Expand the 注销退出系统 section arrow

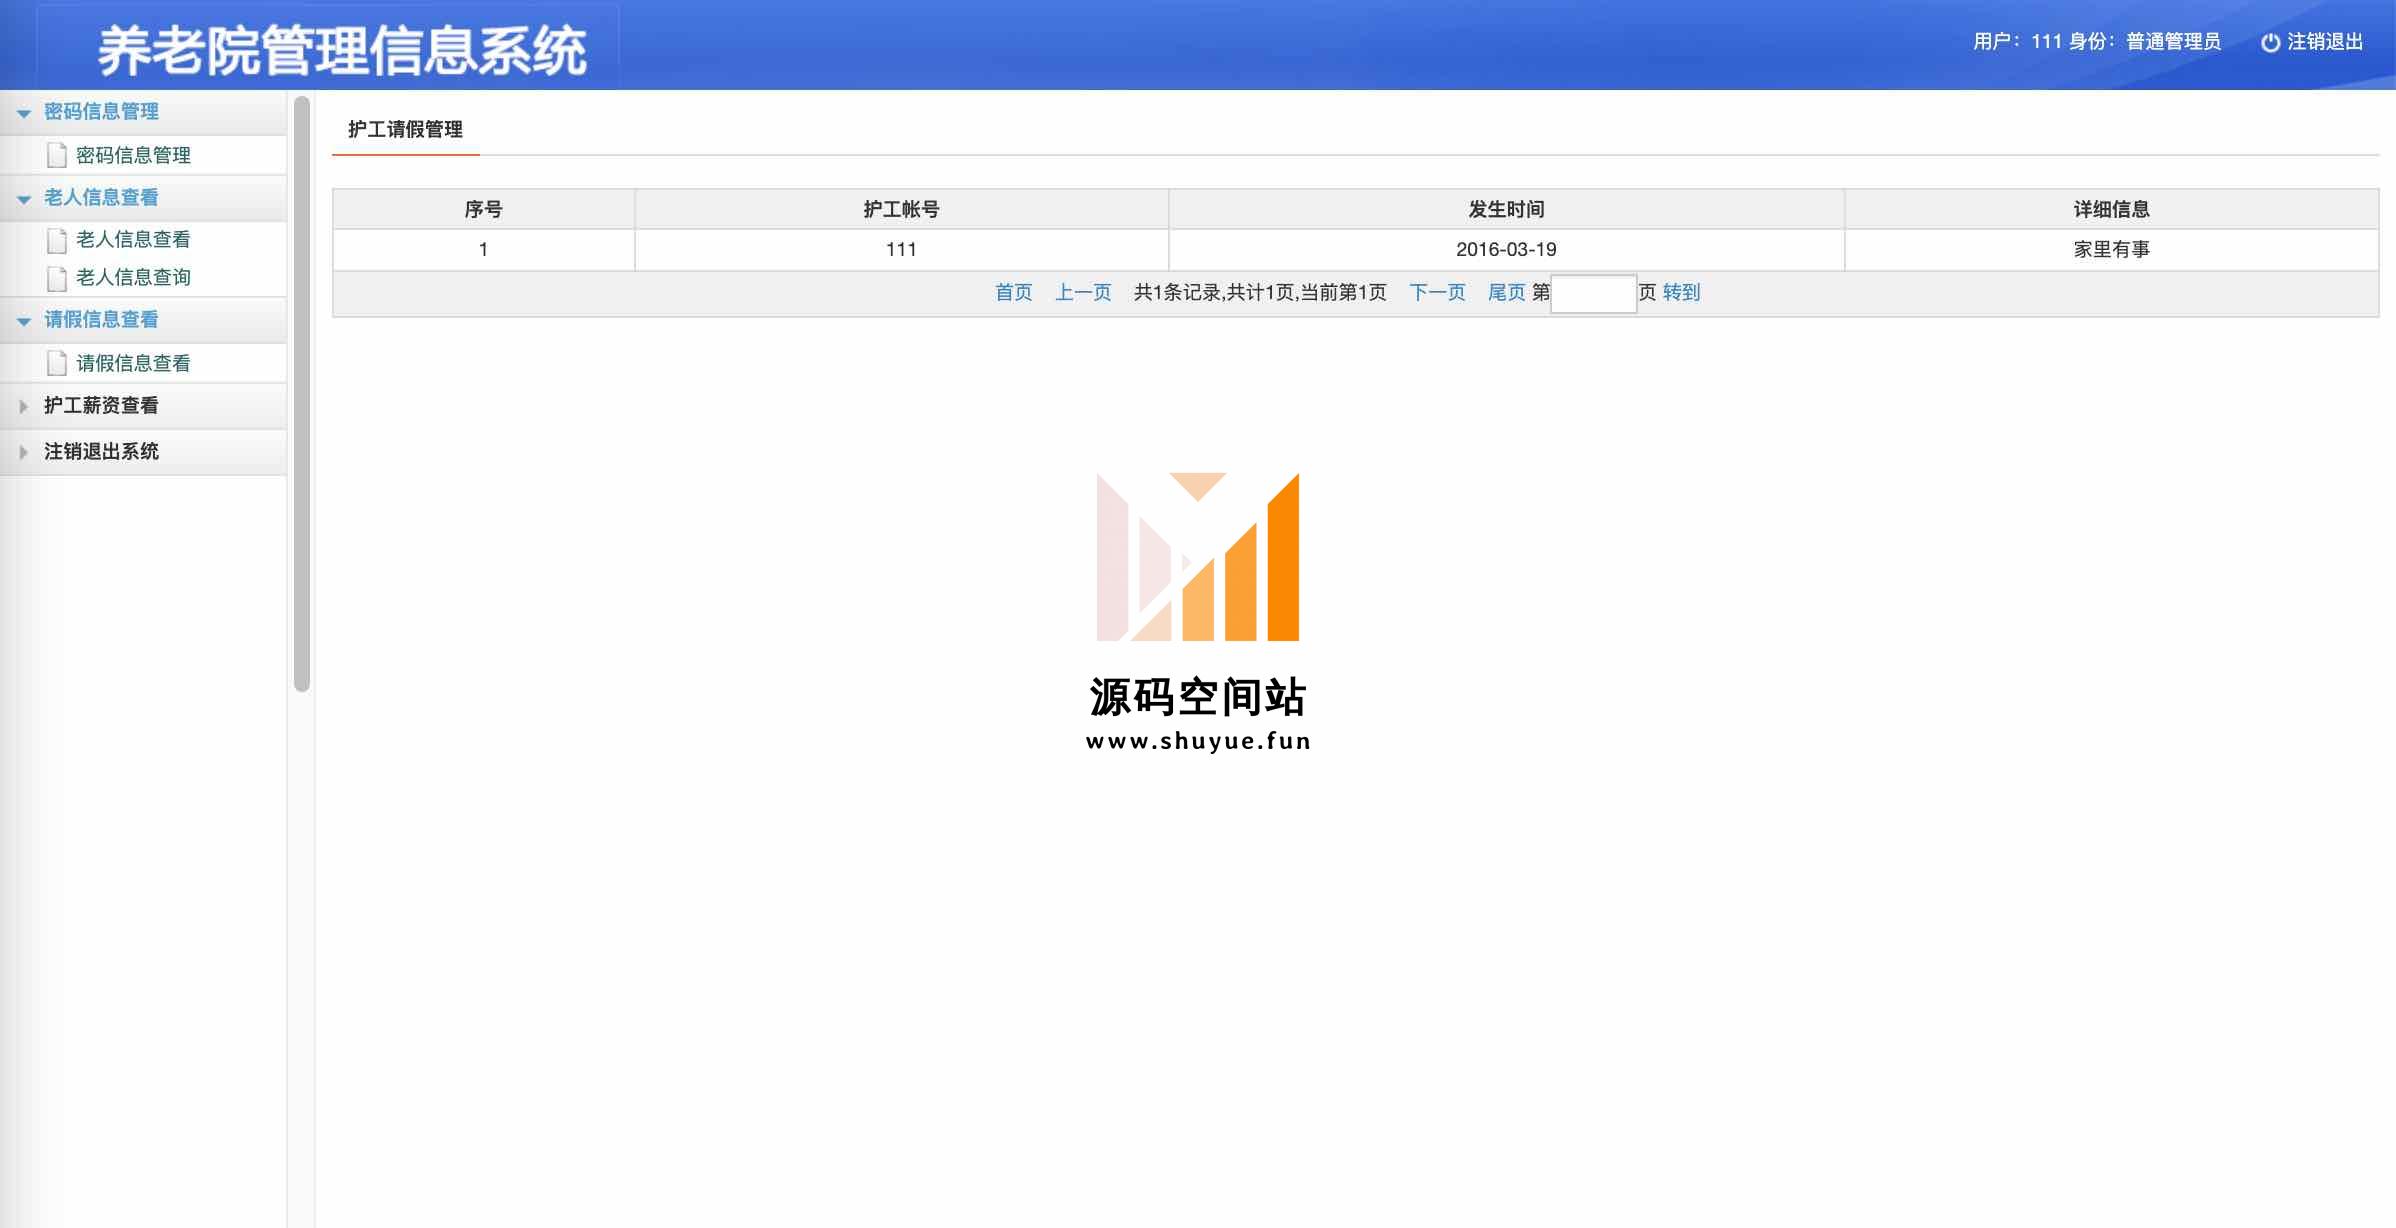click(x=24, y=452)
